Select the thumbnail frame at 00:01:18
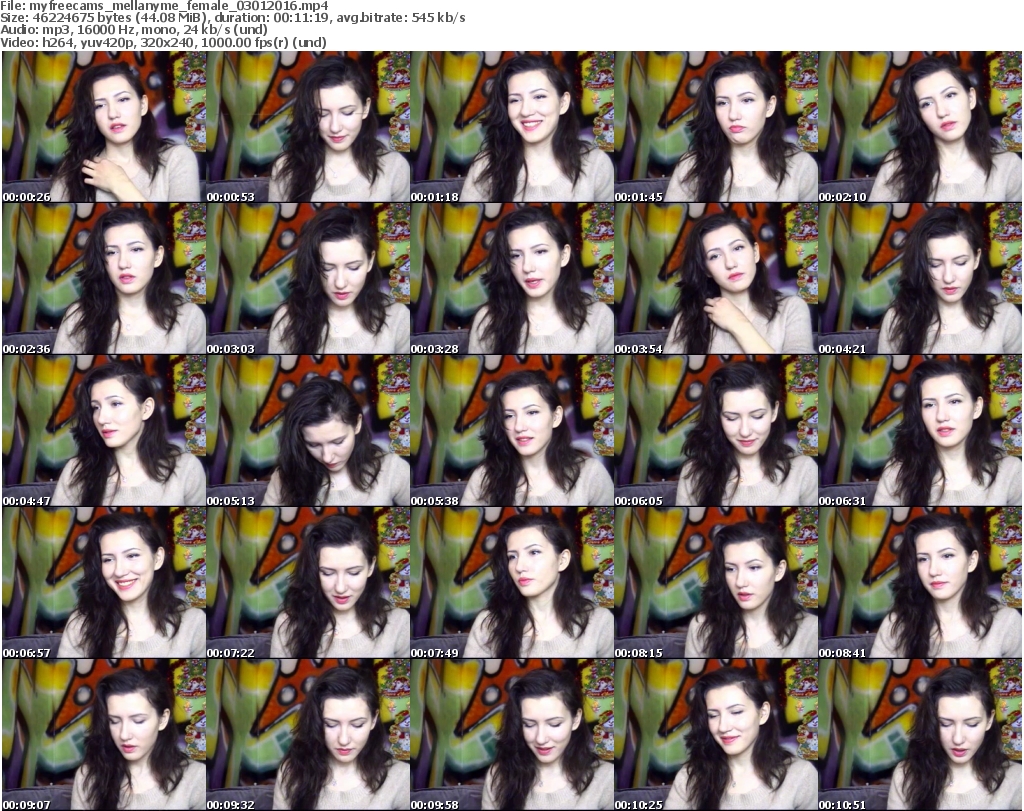Image resolution: width=1024 pixels, height=811 pixels. (511, 127)
